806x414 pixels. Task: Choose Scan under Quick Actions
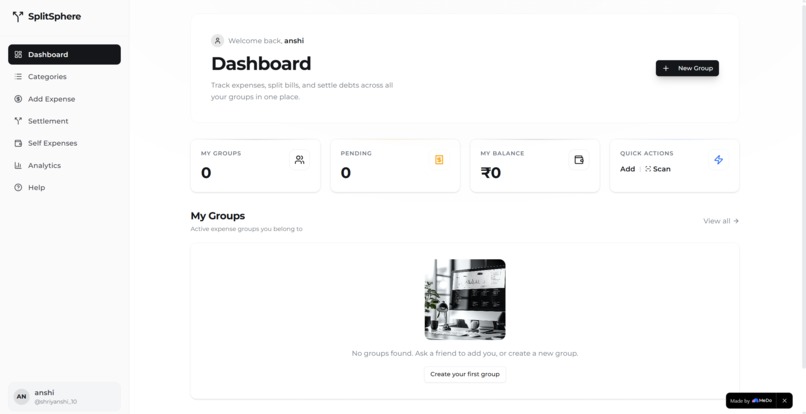pos(657,169)
